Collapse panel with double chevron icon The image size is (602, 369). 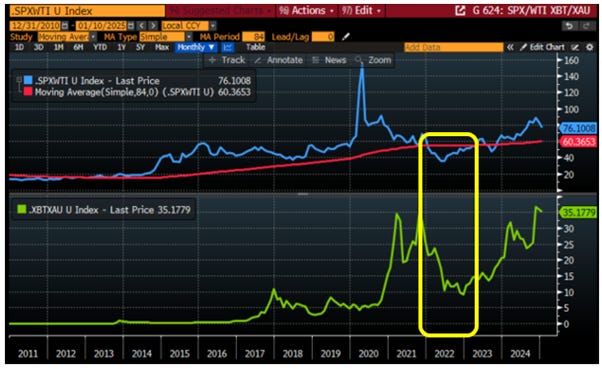tap(510, 47)
